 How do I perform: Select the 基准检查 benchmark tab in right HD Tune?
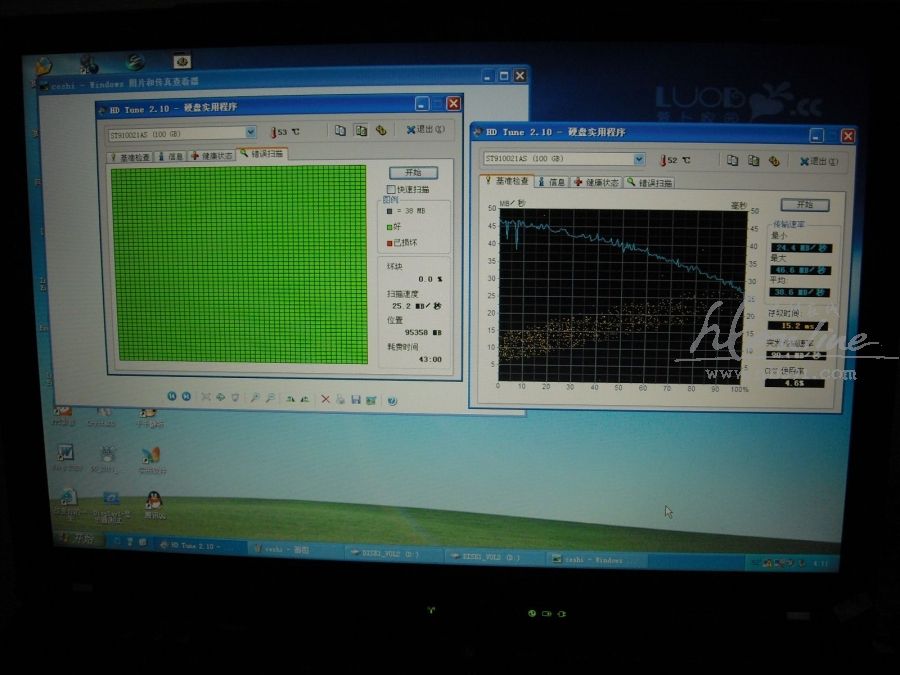tap(507, 181)
